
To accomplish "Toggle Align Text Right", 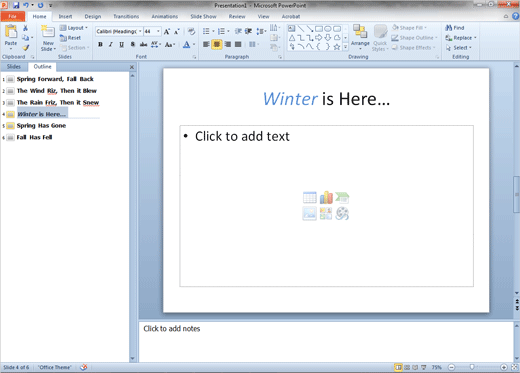I will pos(228,44).
